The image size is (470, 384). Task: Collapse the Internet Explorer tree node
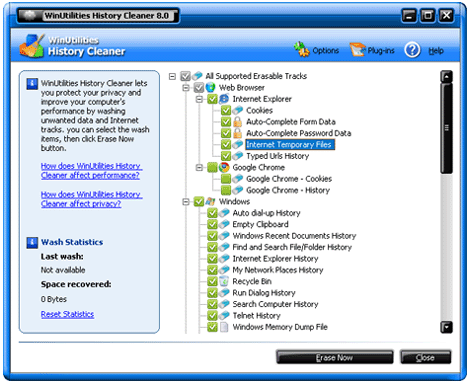(199, 99)
